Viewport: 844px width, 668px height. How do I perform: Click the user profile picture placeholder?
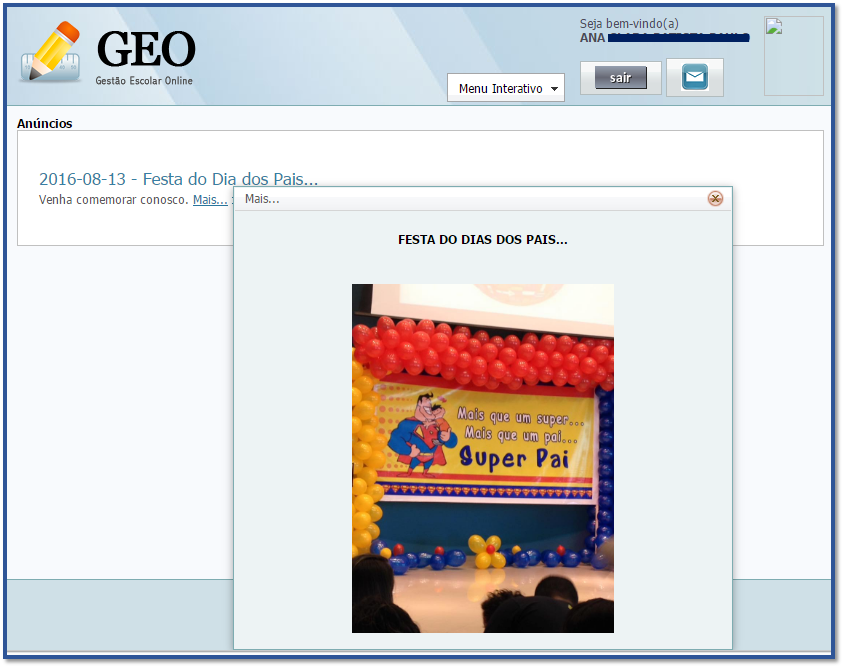point(793,56)
